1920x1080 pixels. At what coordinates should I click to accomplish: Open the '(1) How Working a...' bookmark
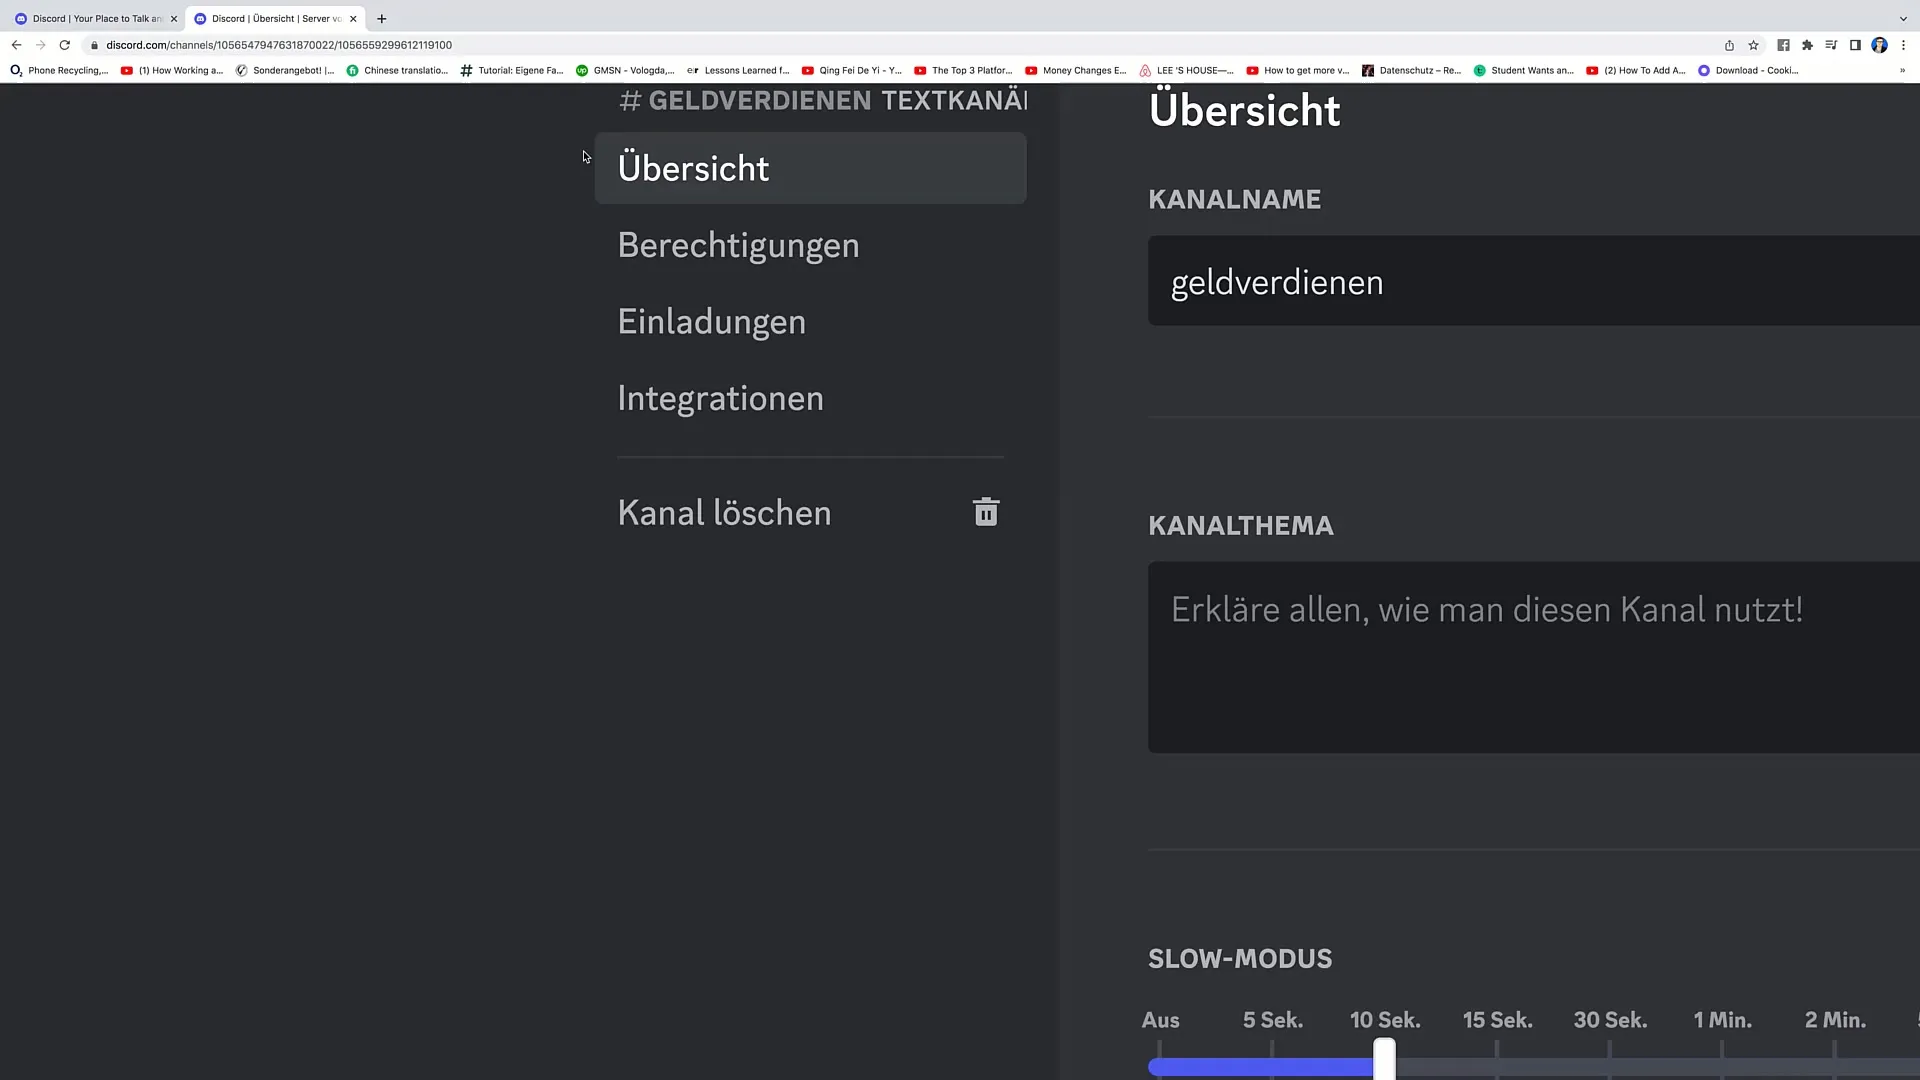172,70
